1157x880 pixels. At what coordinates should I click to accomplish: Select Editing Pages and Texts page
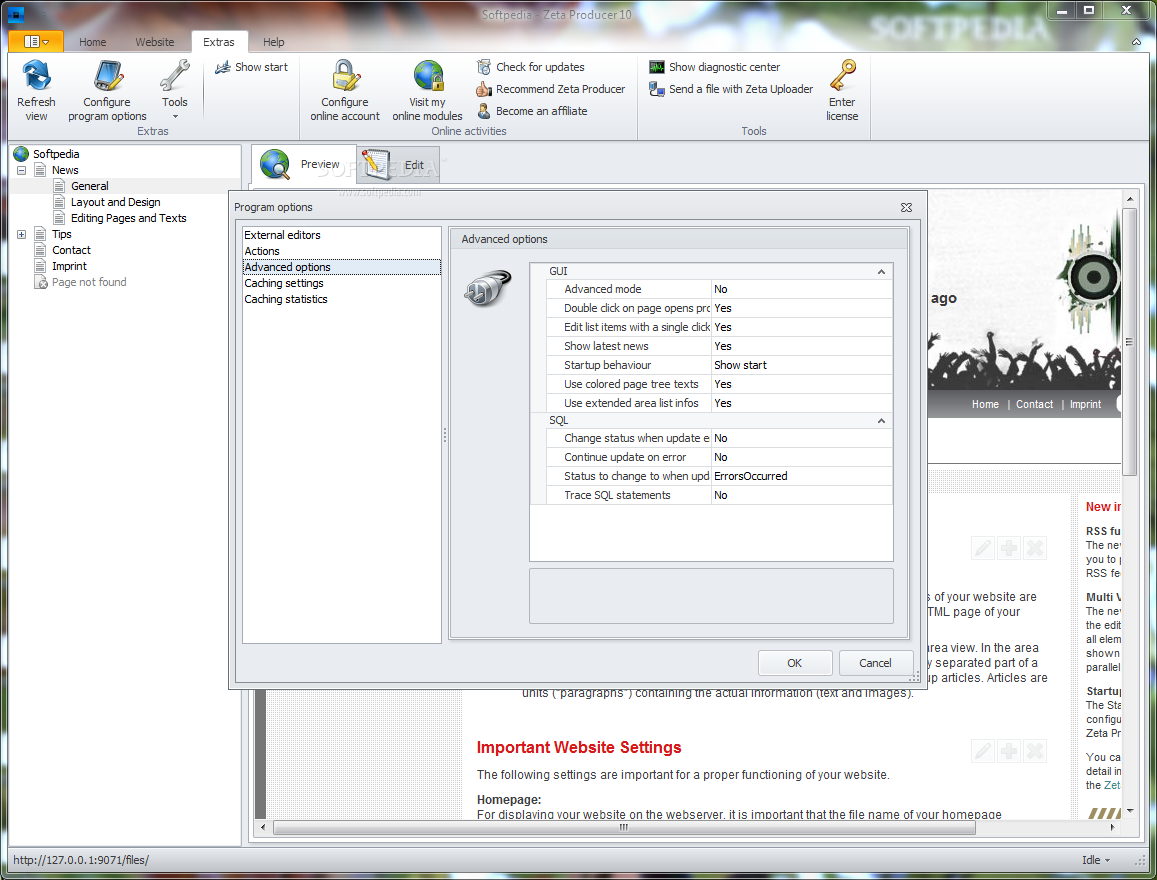tap(128, 218)
